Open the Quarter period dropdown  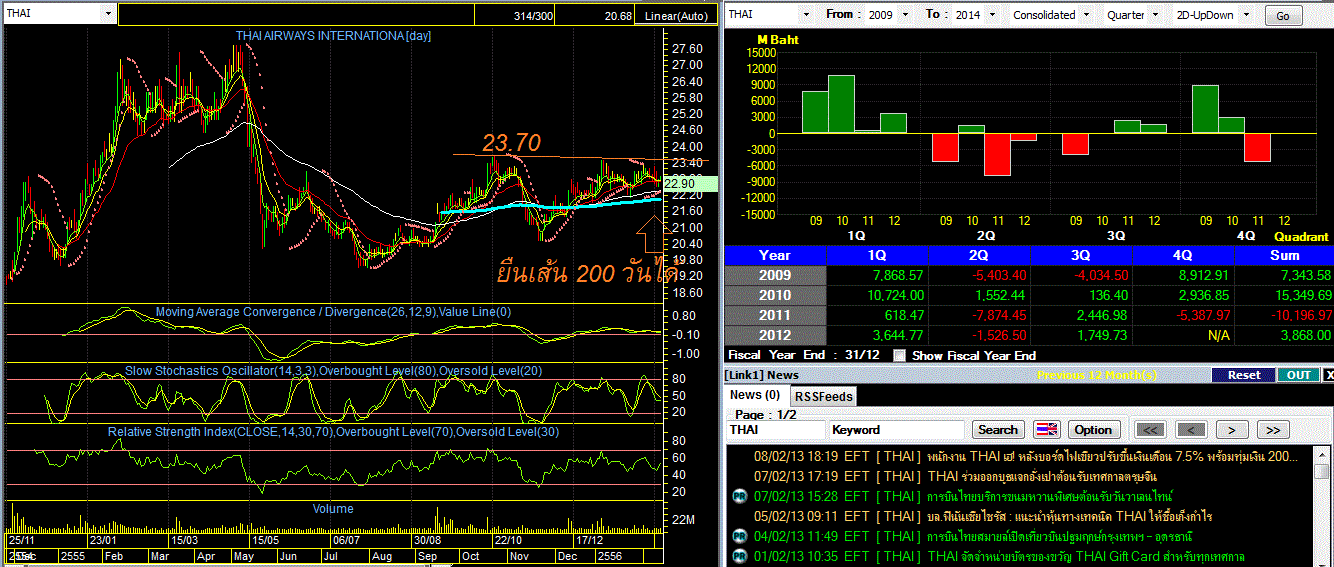(1155, 15)
